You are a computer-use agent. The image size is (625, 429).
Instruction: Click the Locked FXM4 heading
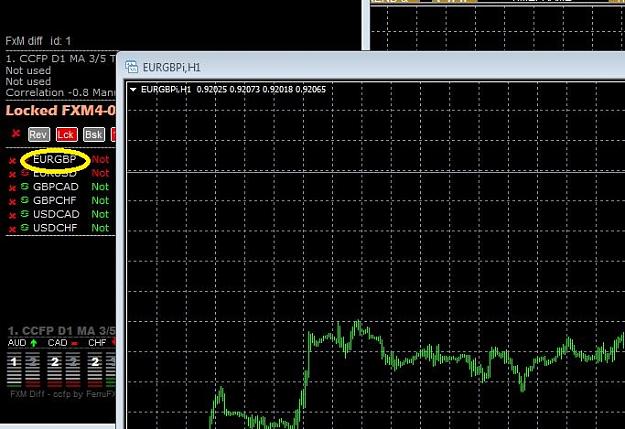[x=60, y=110]
